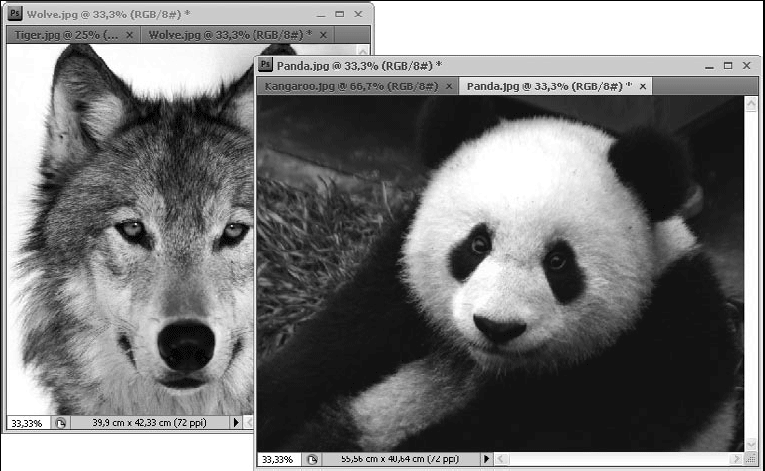This screenshot has height=471, width=765.
Task: Click status bar preview icon in Panda window
Action: [x=312, y=459]
